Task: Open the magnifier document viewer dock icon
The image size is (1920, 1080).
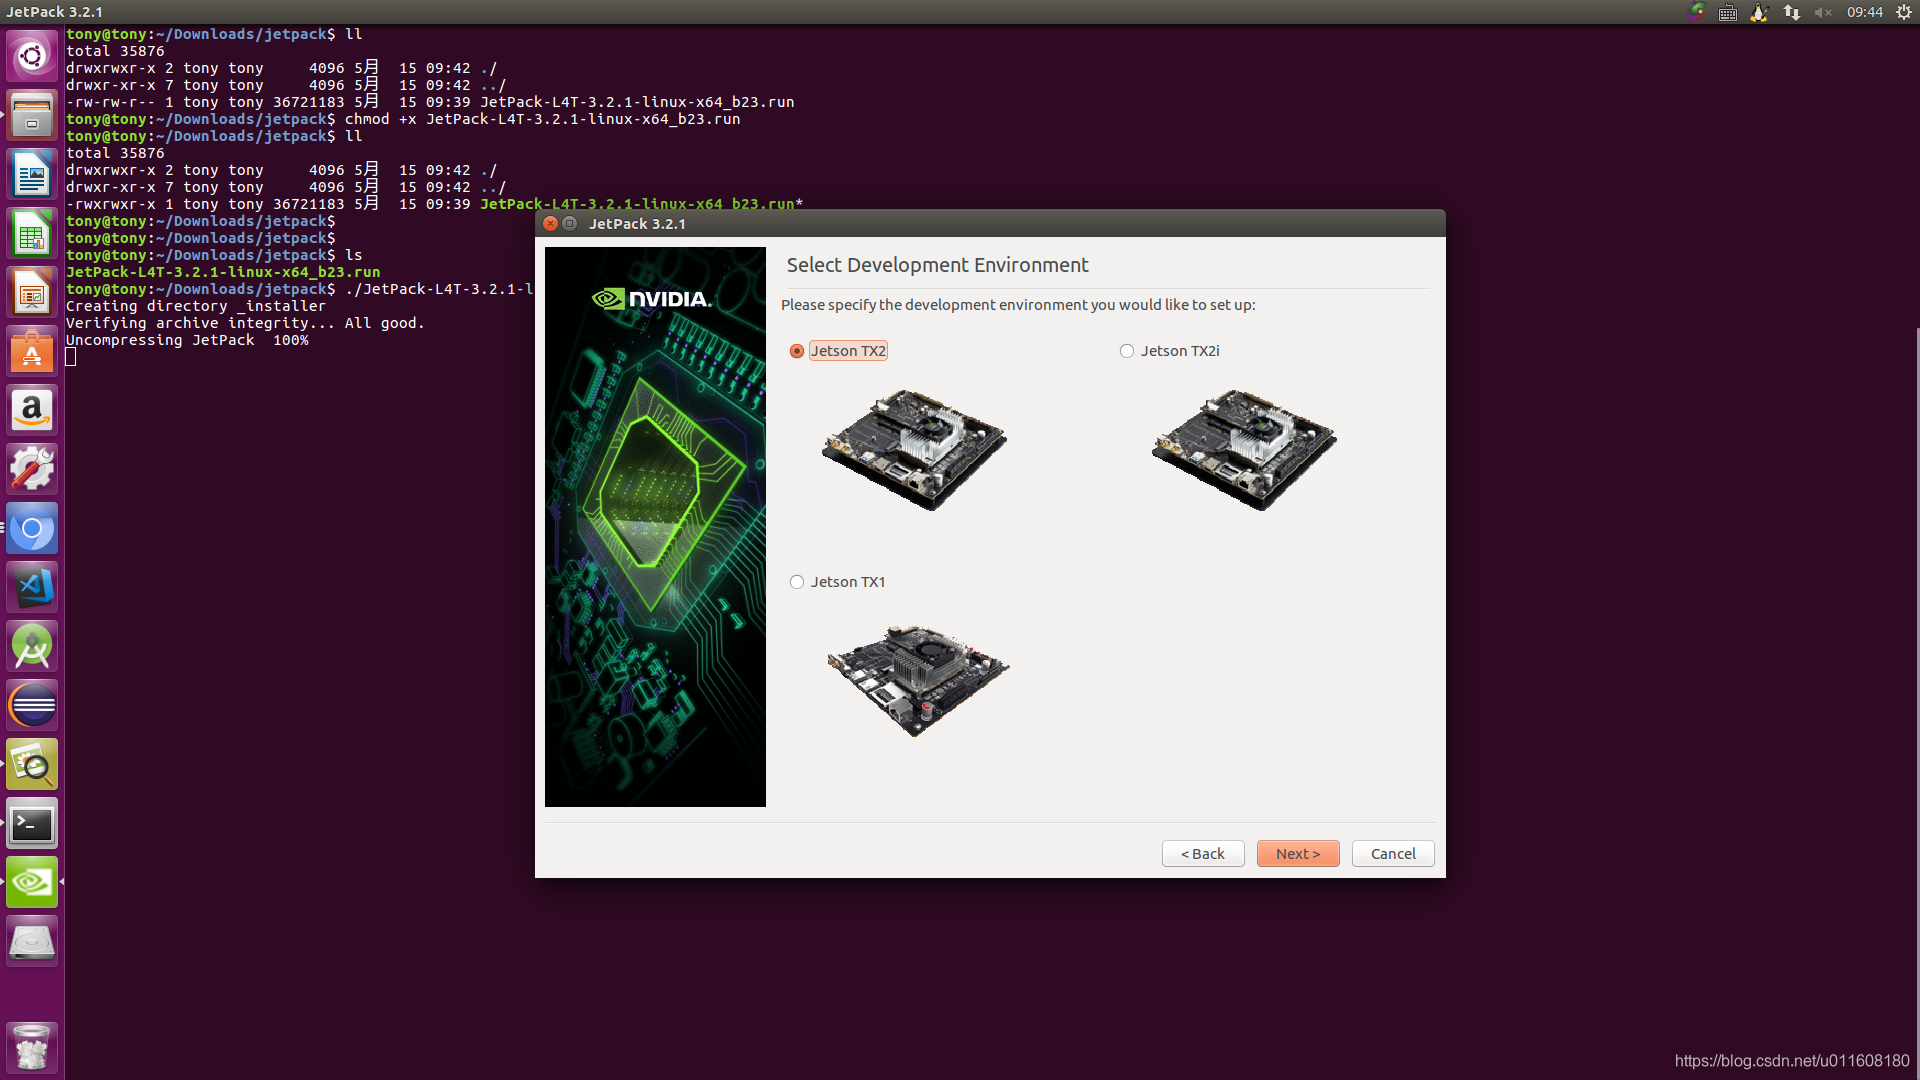Action: tap(32, 765)
